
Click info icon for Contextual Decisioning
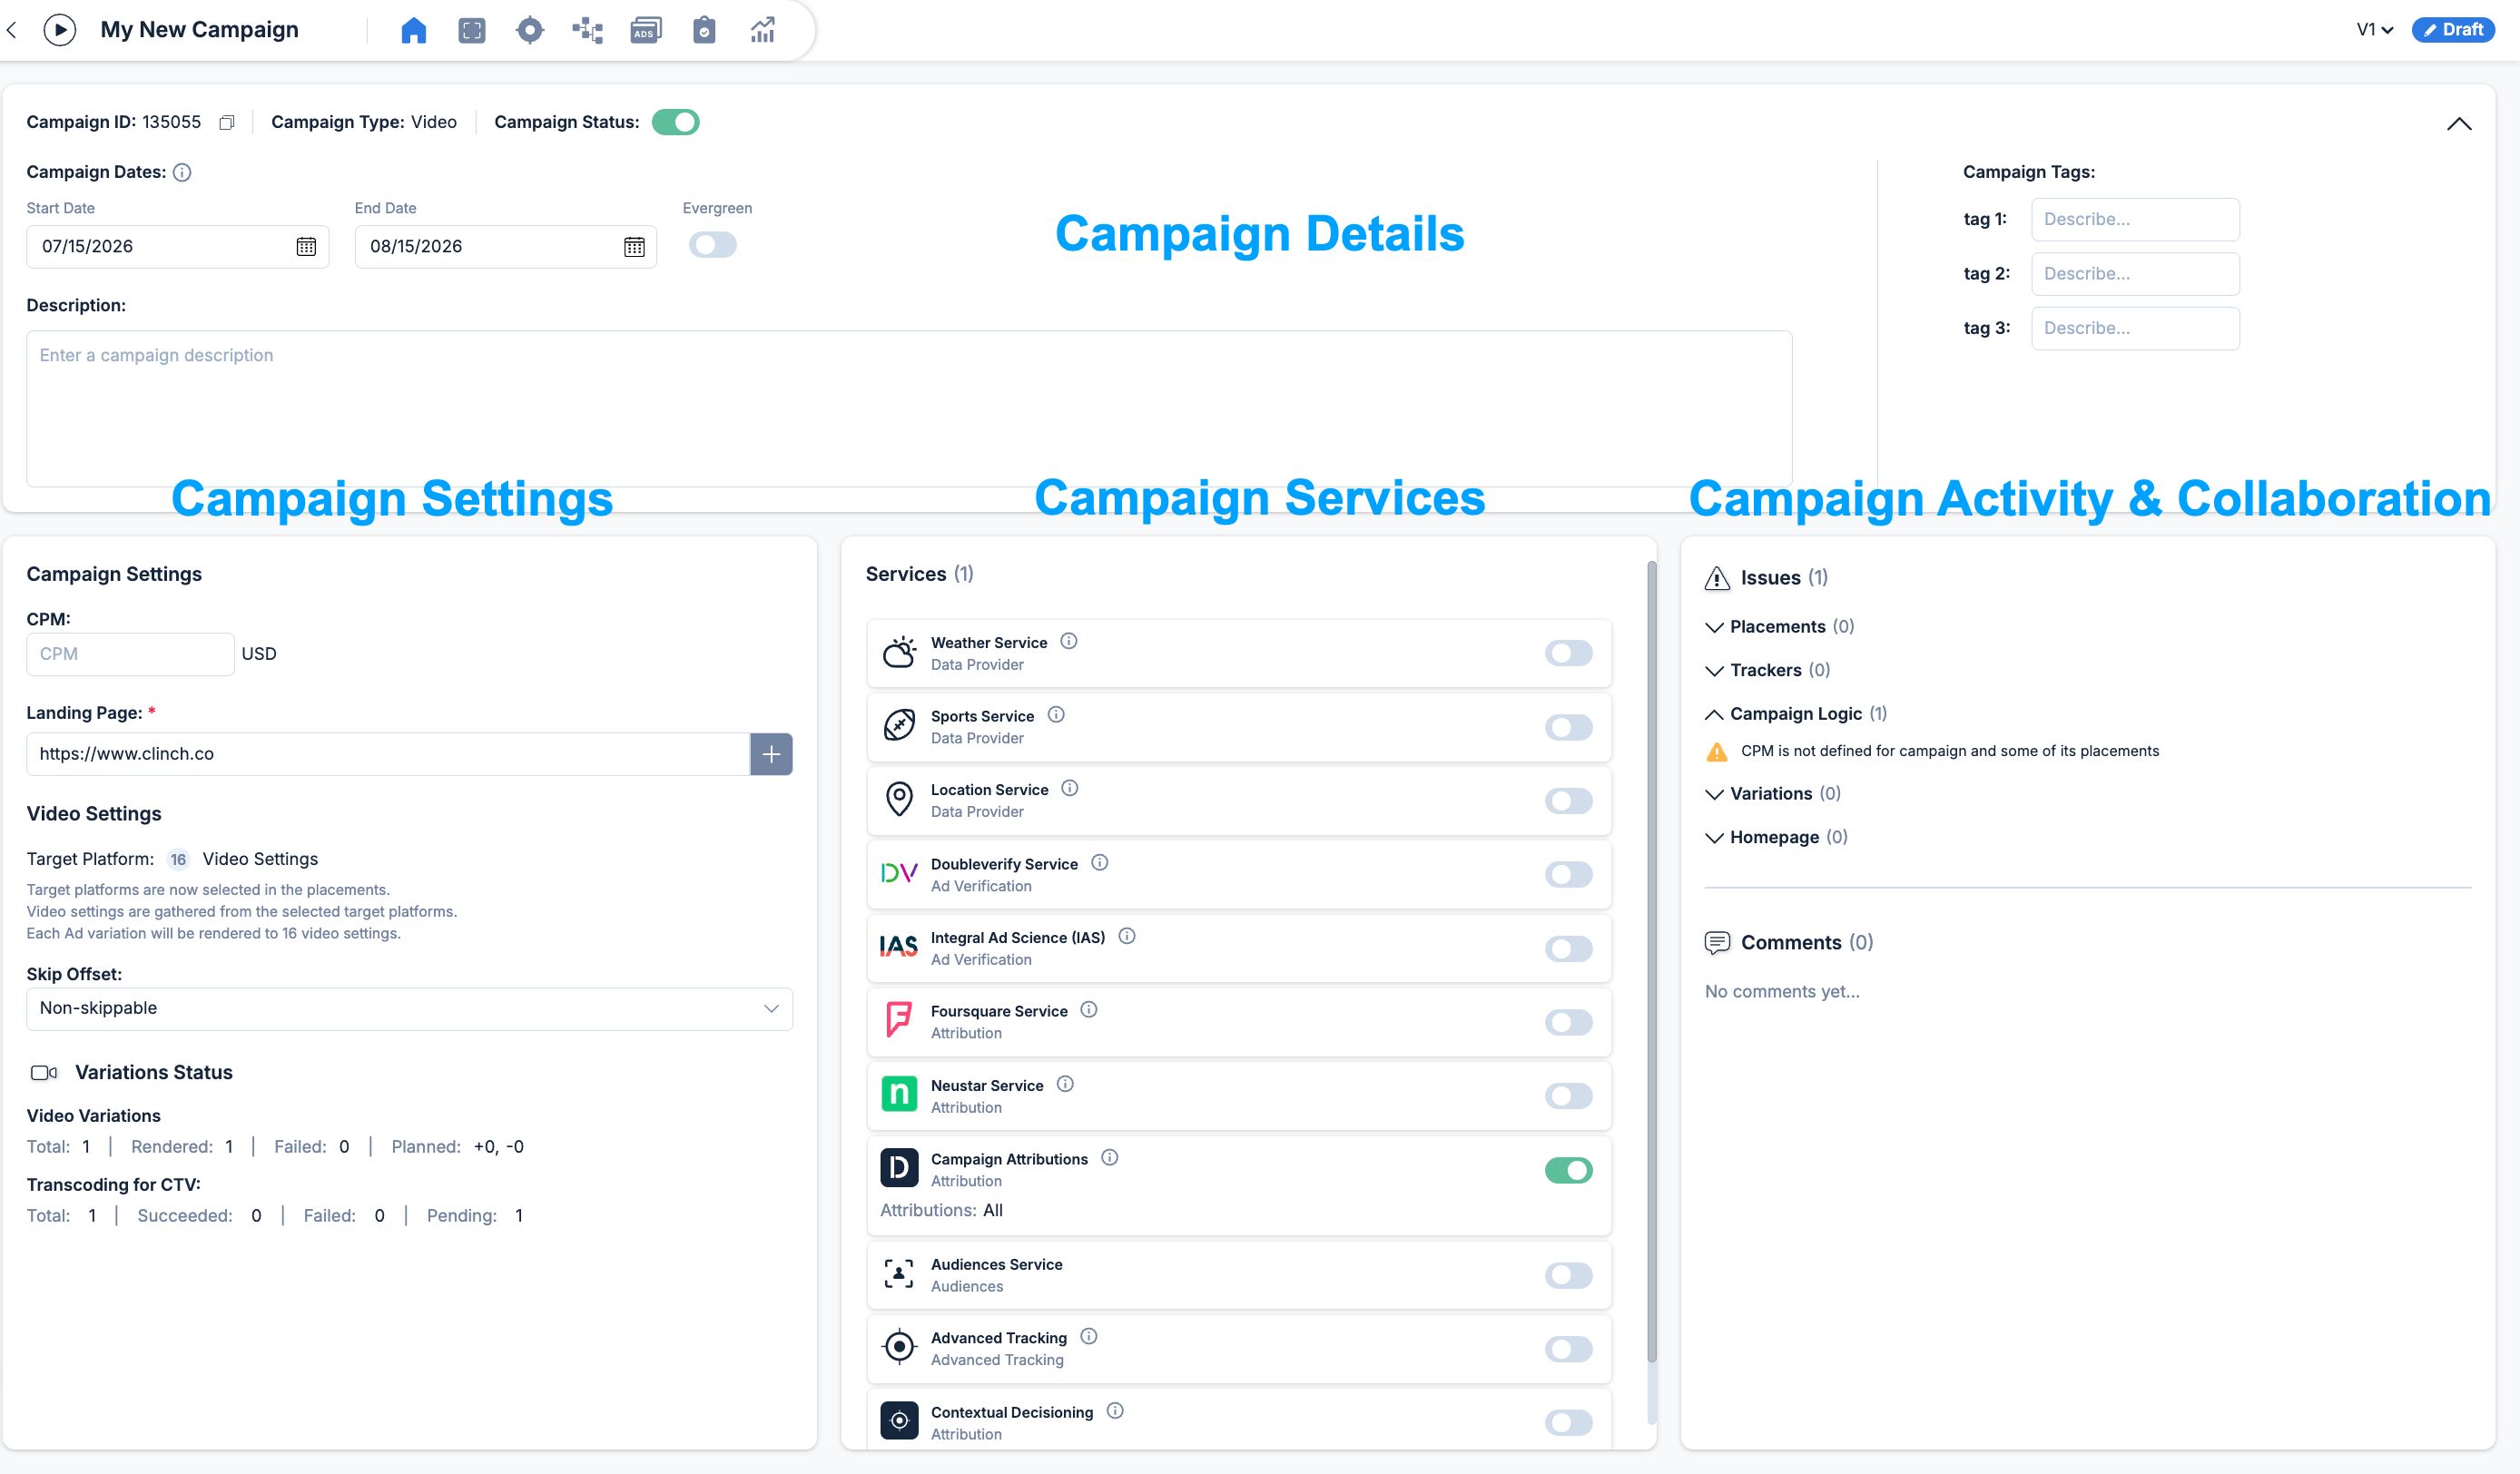click(1116, 1410)
